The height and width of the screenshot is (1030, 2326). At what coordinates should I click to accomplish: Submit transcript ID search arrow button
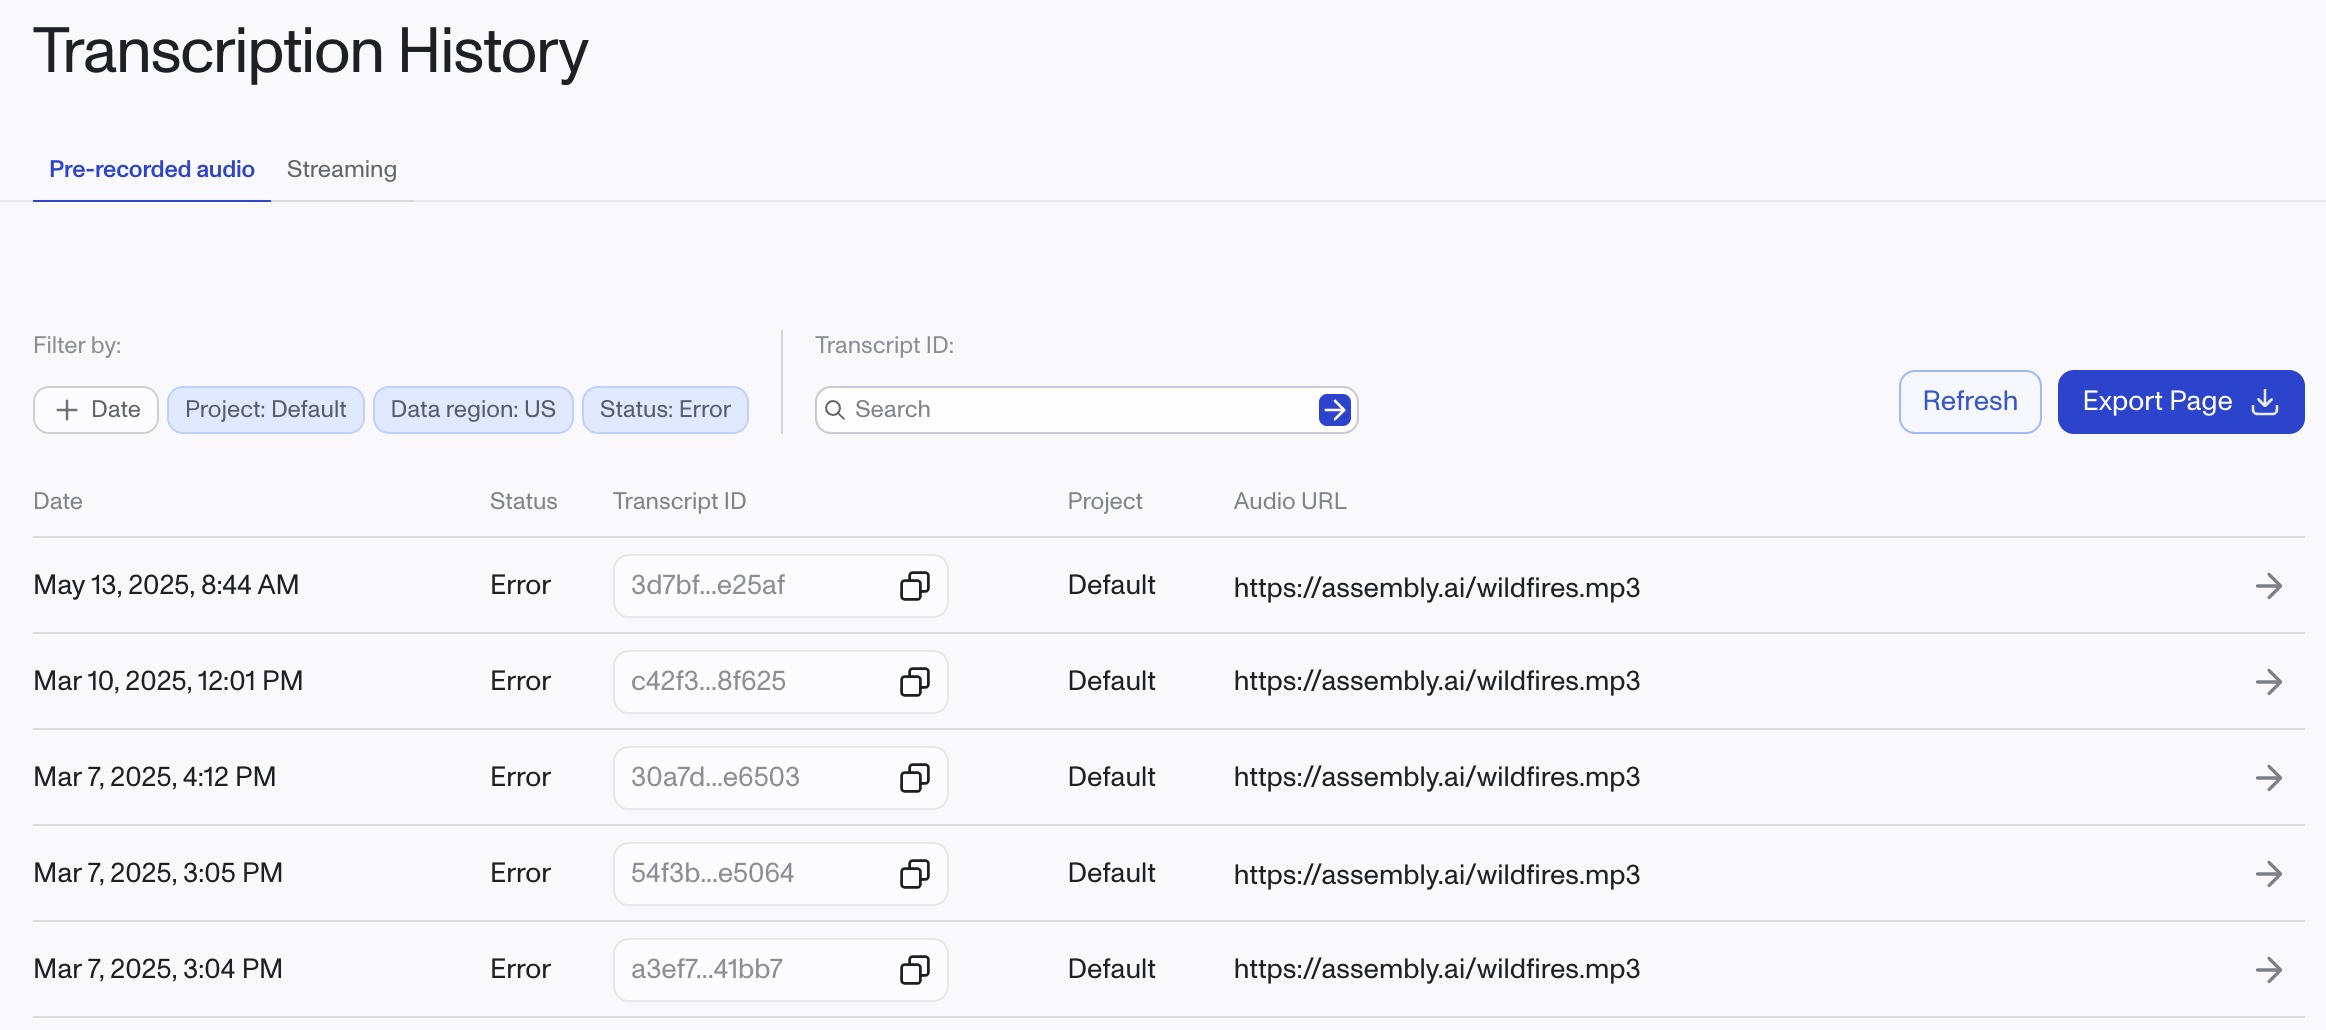1334,410
